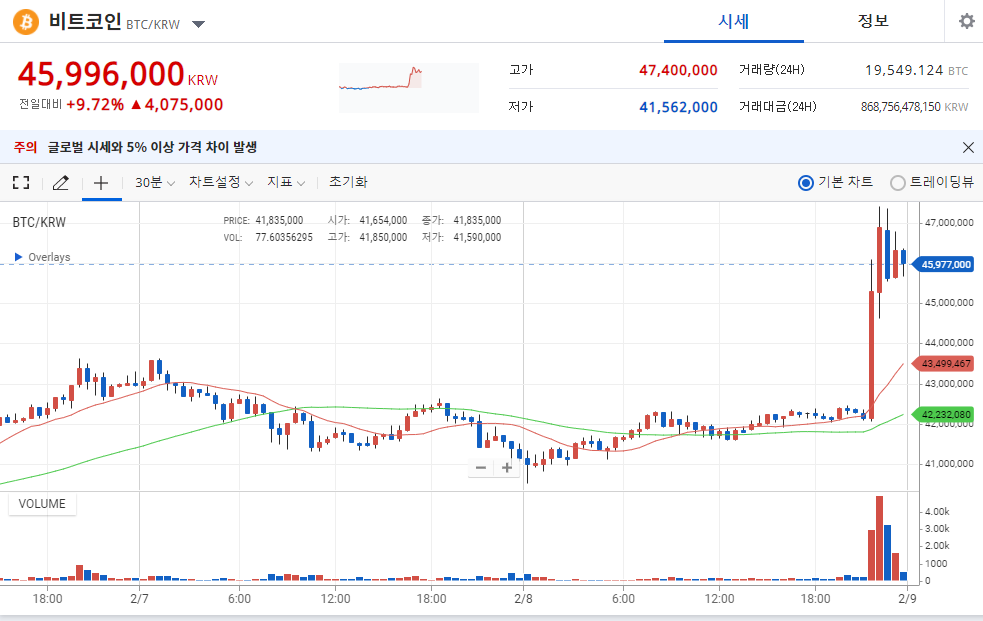Click the high price 47,400,000
983x621 pixels.
[678, 70]
